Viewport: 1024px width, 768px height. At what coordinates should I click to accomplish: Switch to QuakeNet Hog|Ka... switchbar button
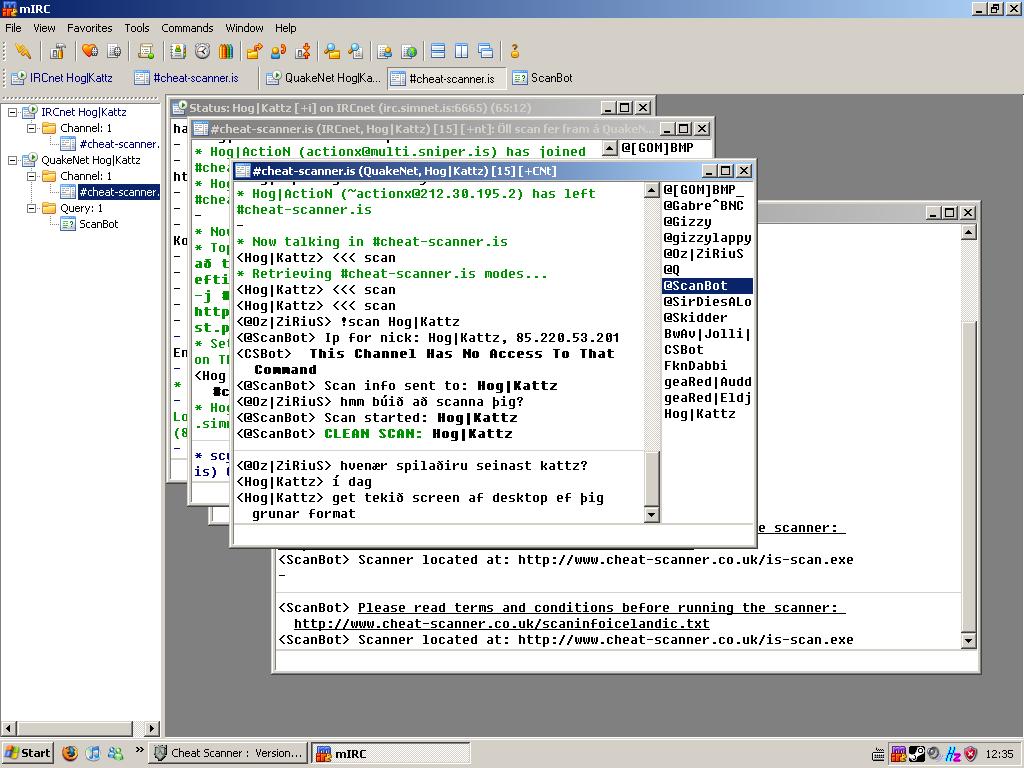(324, 78)
